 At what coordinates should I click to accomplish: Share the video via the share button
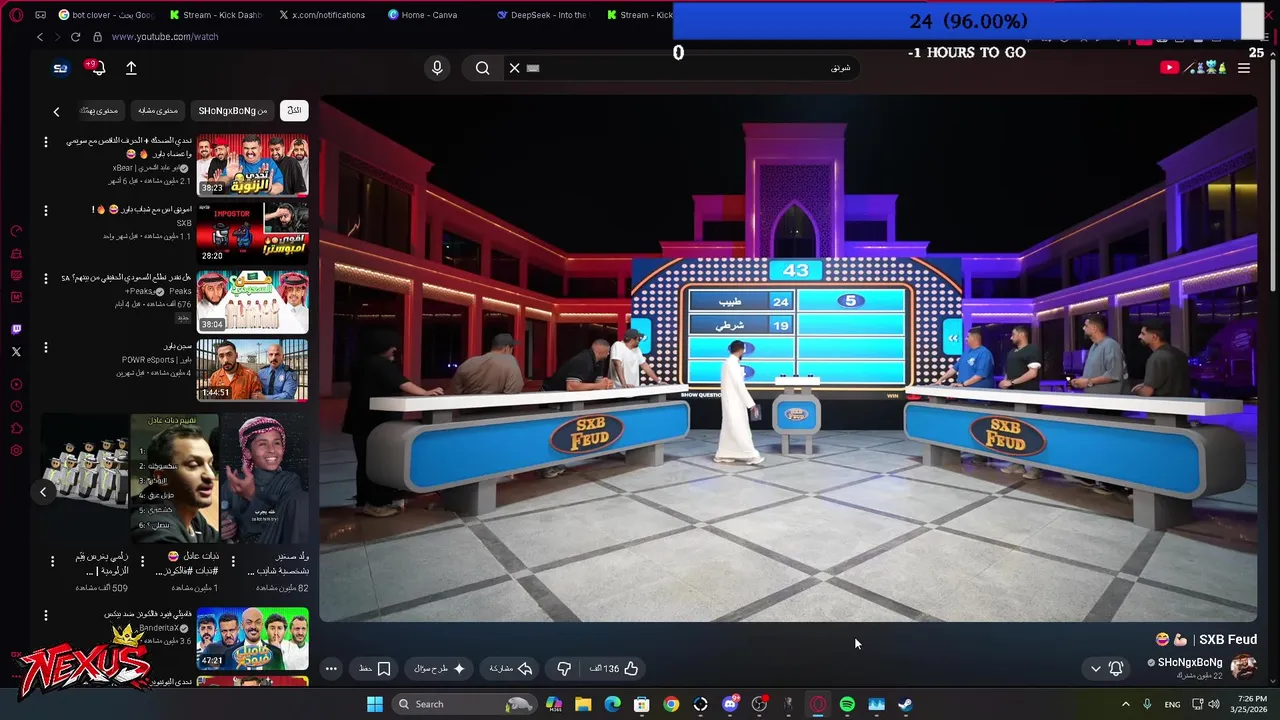click(x=510, y=668)
